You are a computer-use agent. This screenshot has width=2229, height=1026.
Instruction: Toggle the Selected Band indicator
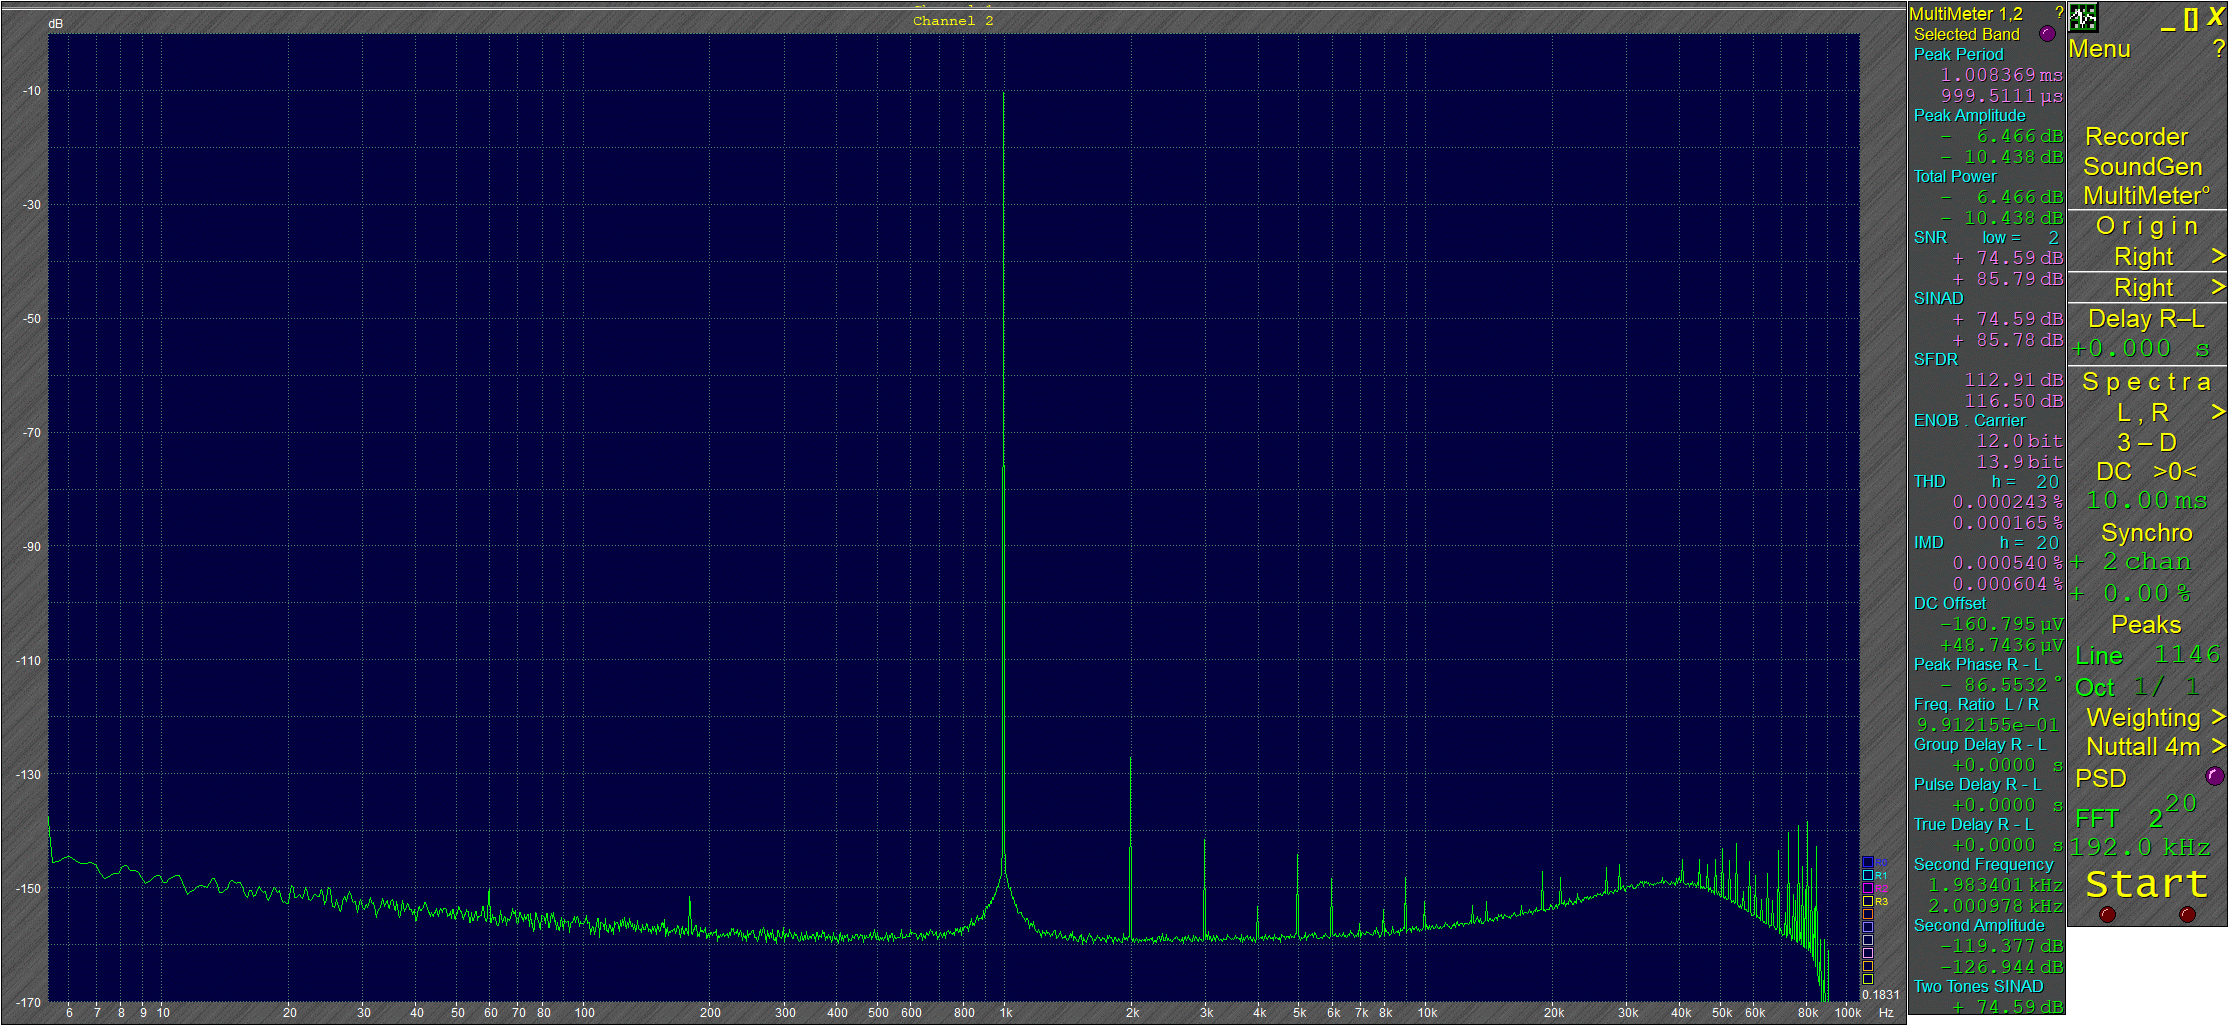[2047, 34]
